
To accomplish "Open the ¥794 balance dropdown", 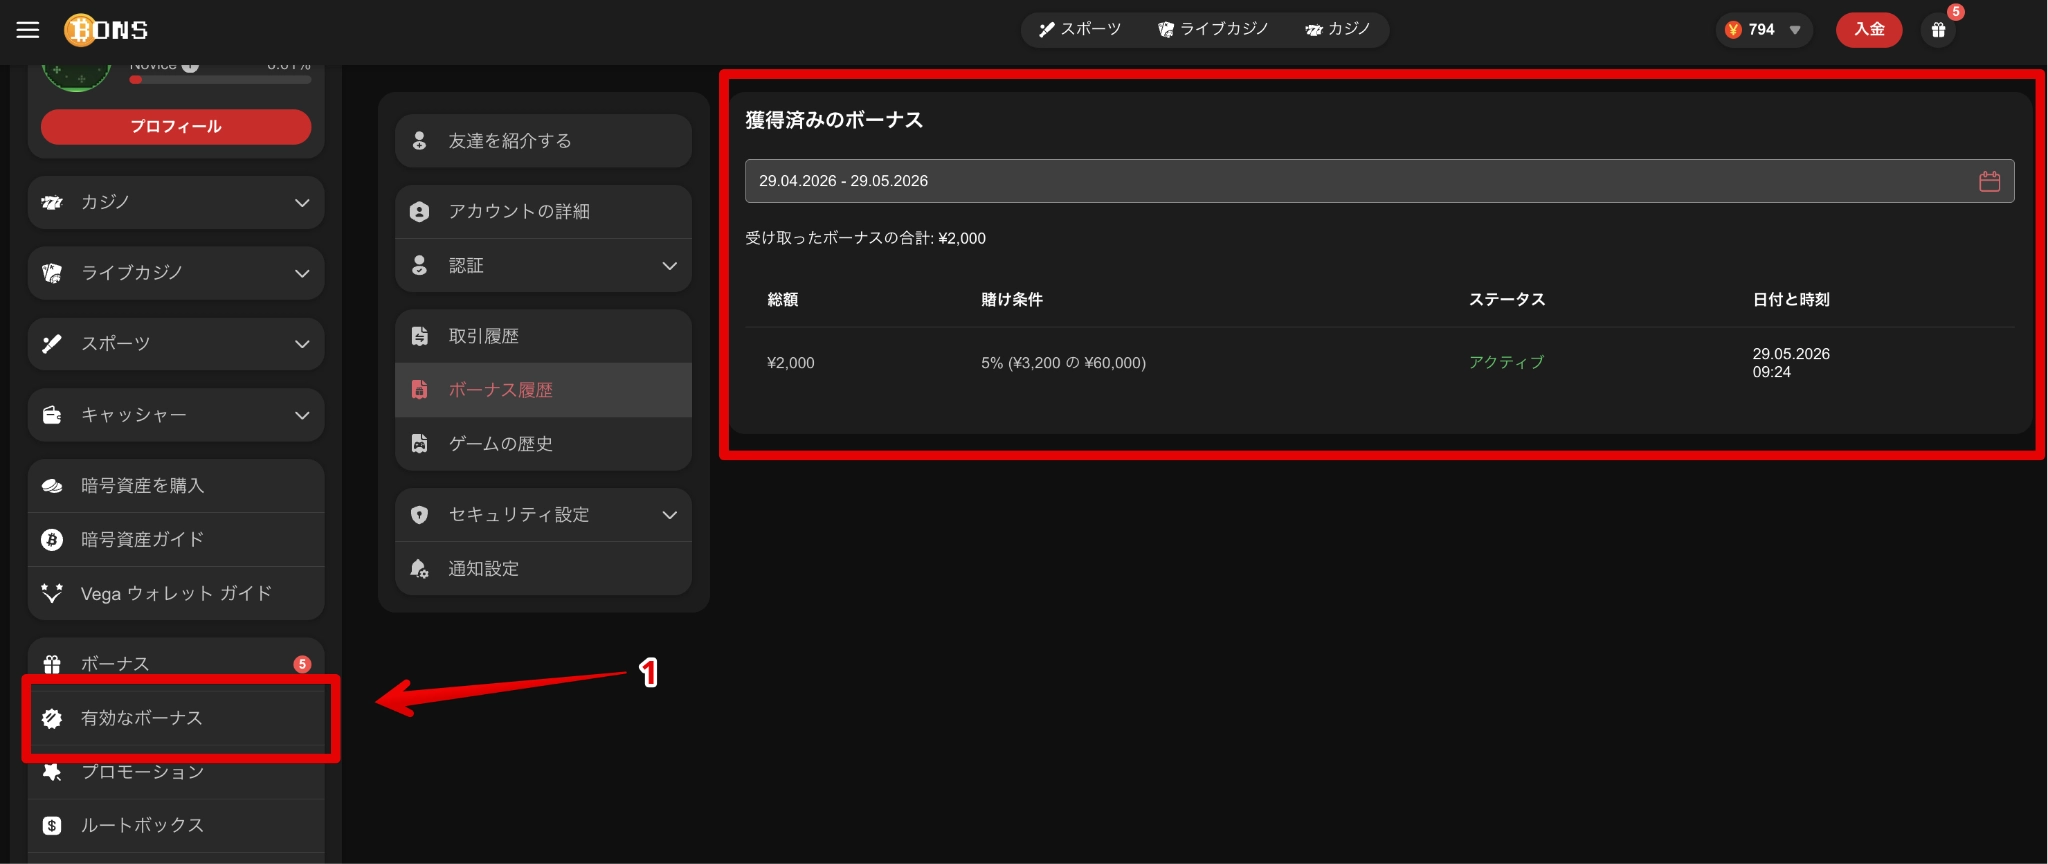I will click(1764, 30).
